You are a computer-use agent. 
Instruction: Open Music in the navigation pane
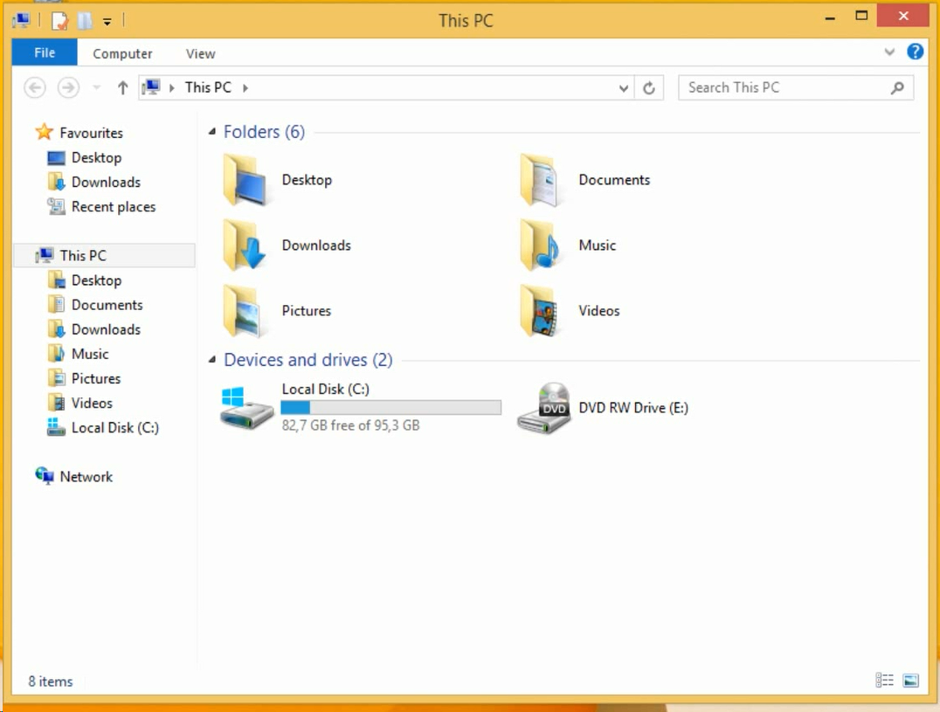pos(78,354)
